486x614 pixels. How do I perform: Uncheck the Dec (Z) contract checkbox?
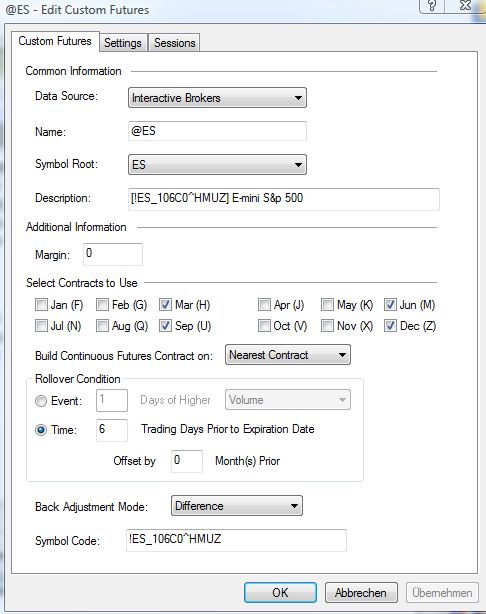point(390,325)
